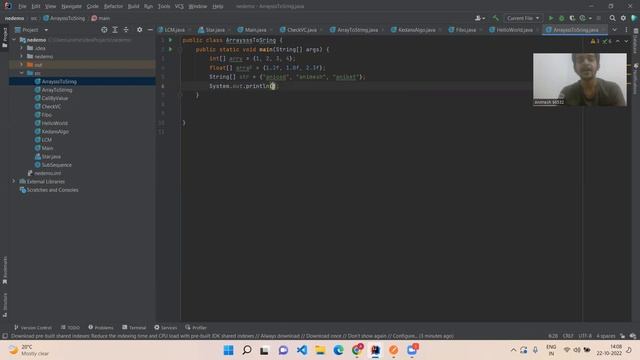
Task: Open tabs overflow menu three dots
Action: click(x=626, y=30)
